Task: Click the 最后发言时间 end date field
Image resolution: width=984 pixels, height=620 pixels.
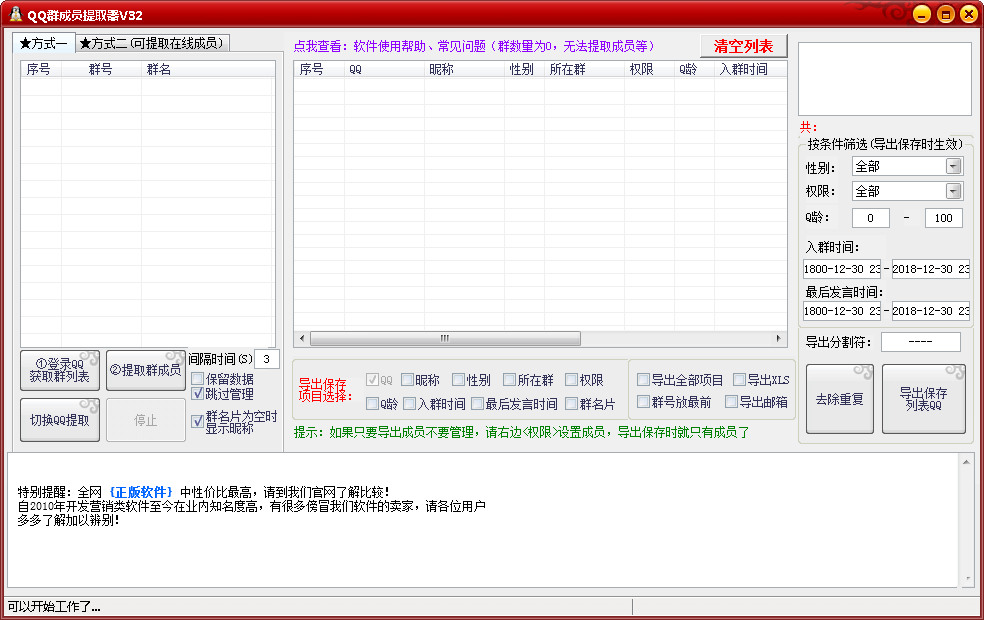Action: (x=931, y=311)
